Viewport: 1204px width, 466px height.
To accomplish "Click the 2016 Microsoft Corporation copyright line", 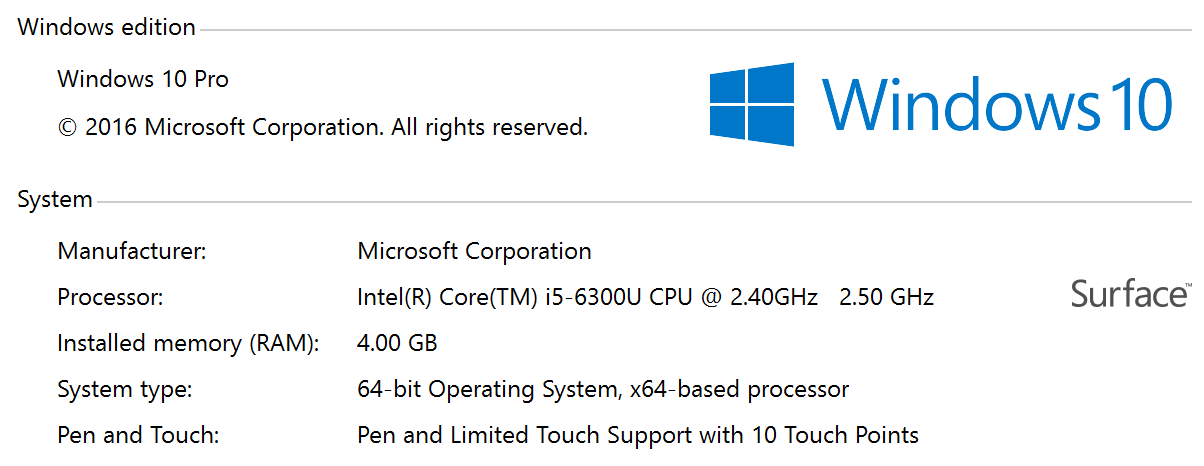I will [323, 127].
